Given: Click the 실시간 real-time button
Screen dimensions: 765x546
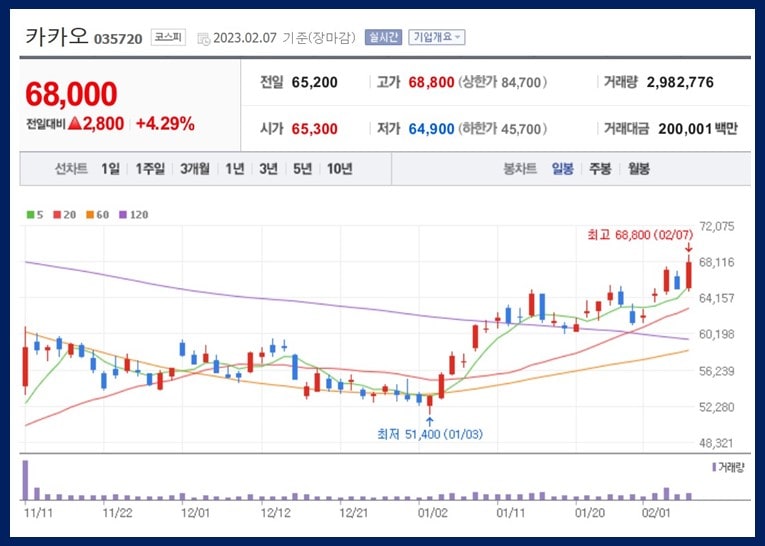Looking at the screenshot, I should 383,37.
